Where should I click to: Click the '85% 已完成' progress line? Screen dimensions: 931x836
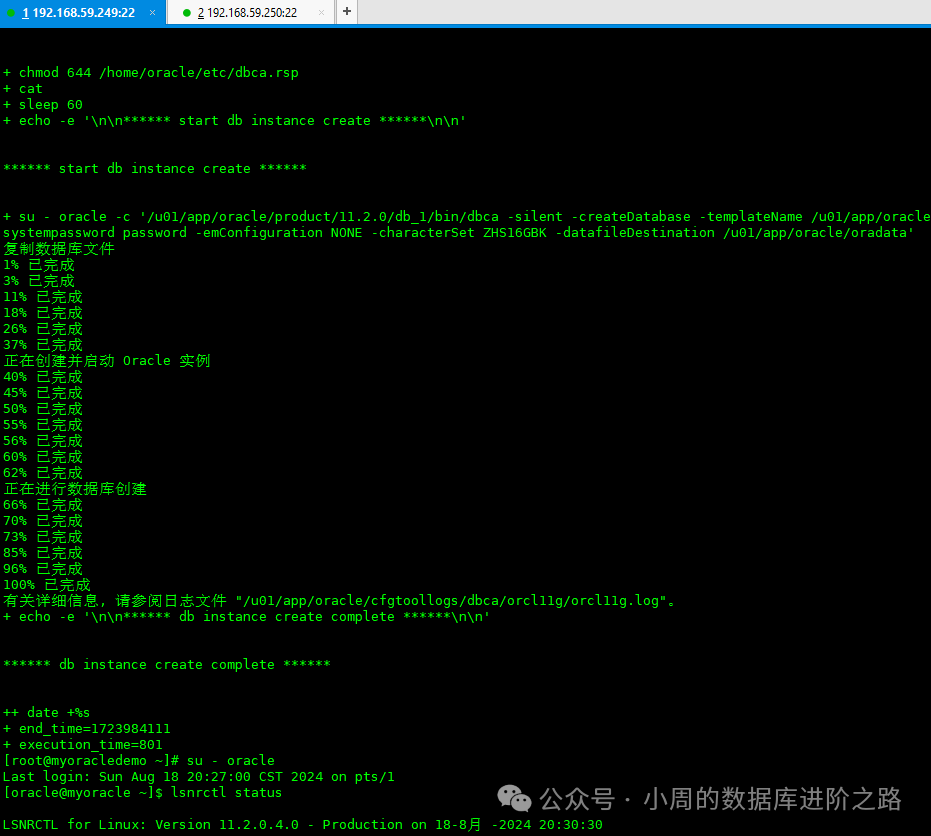[43, 553]
